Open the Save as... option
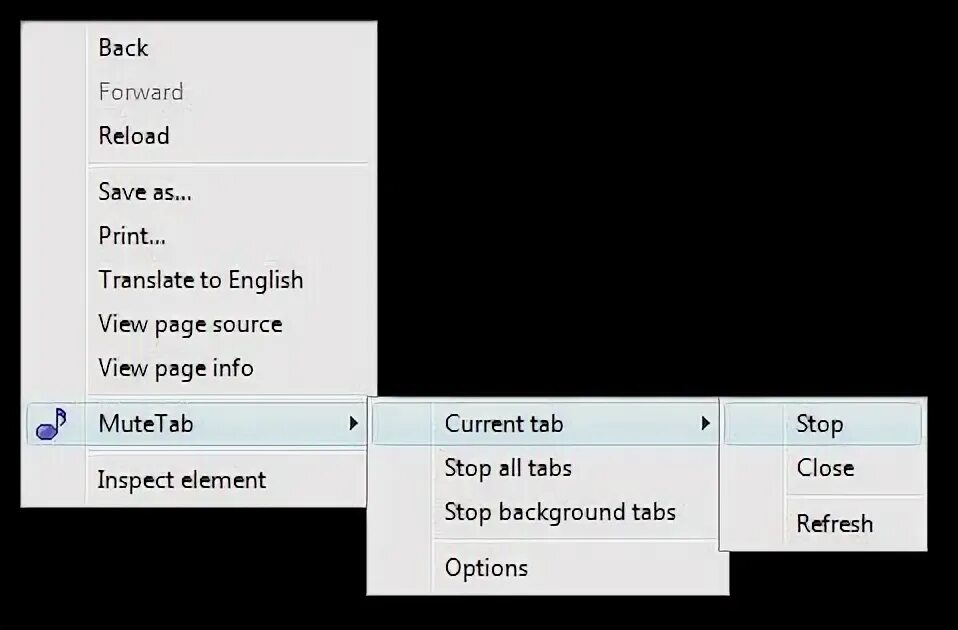 pos(145,192)
